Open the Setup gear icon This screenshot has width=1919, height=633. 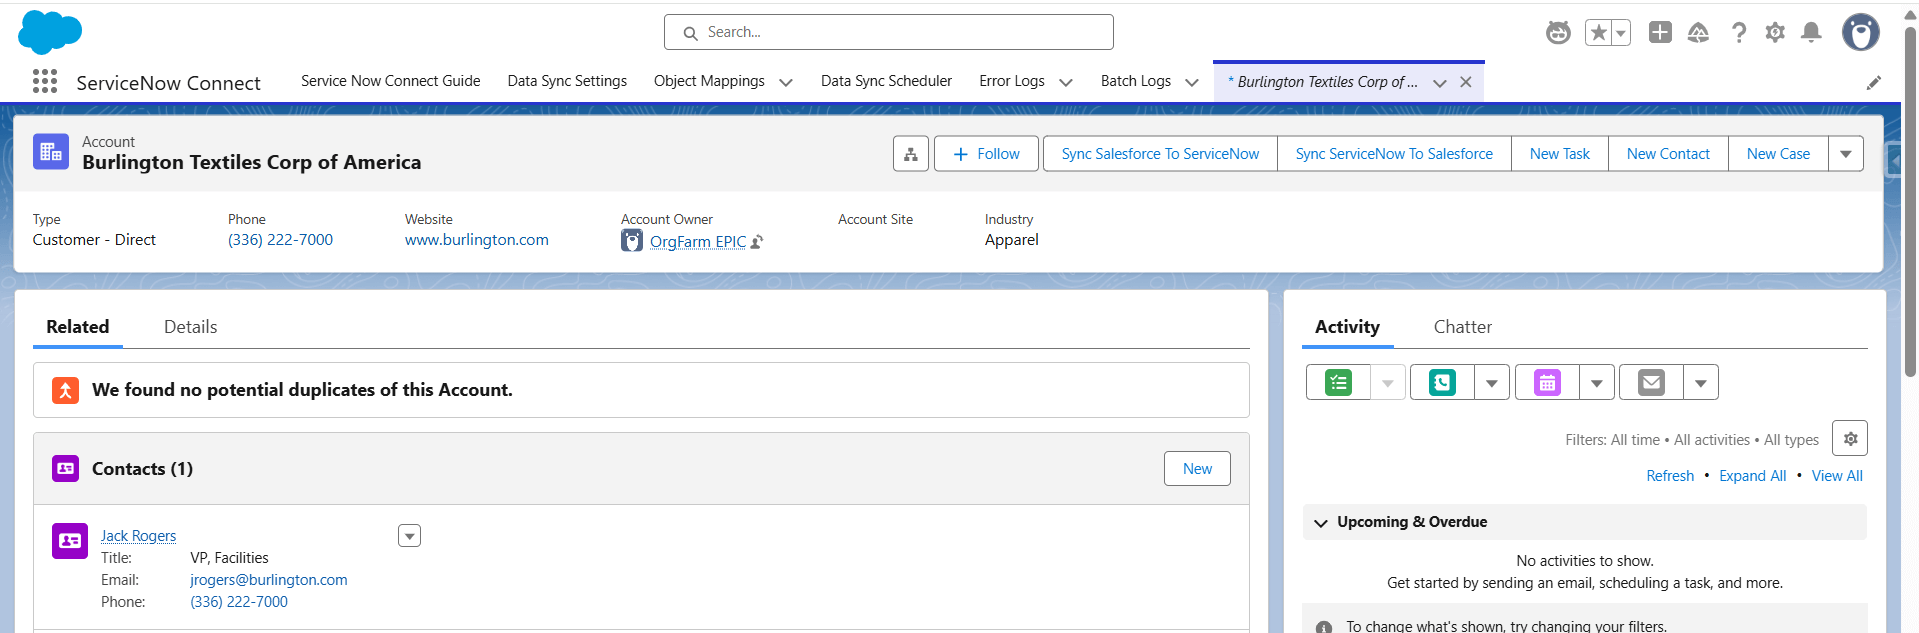1775,33
